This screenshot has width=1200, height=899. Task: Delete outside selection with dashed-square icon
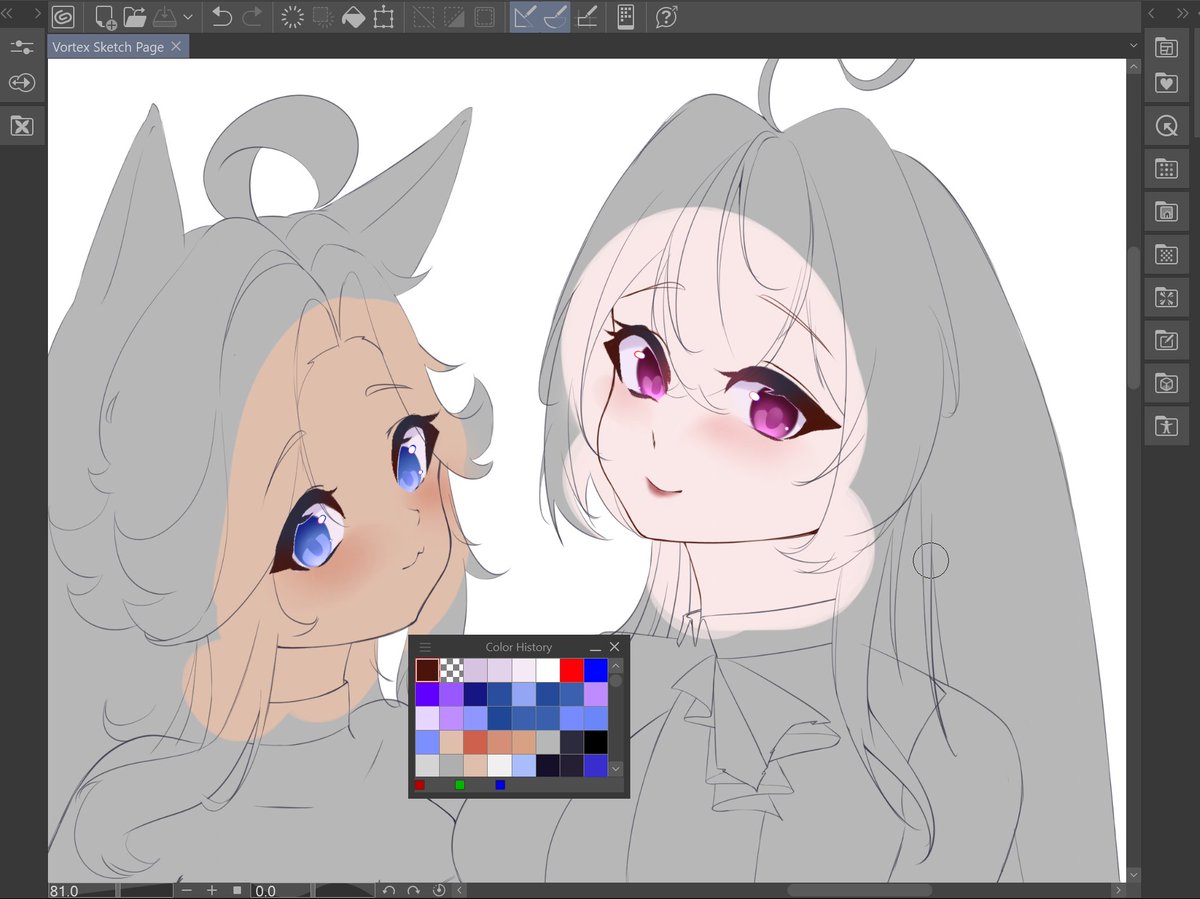tap(323, 16)
